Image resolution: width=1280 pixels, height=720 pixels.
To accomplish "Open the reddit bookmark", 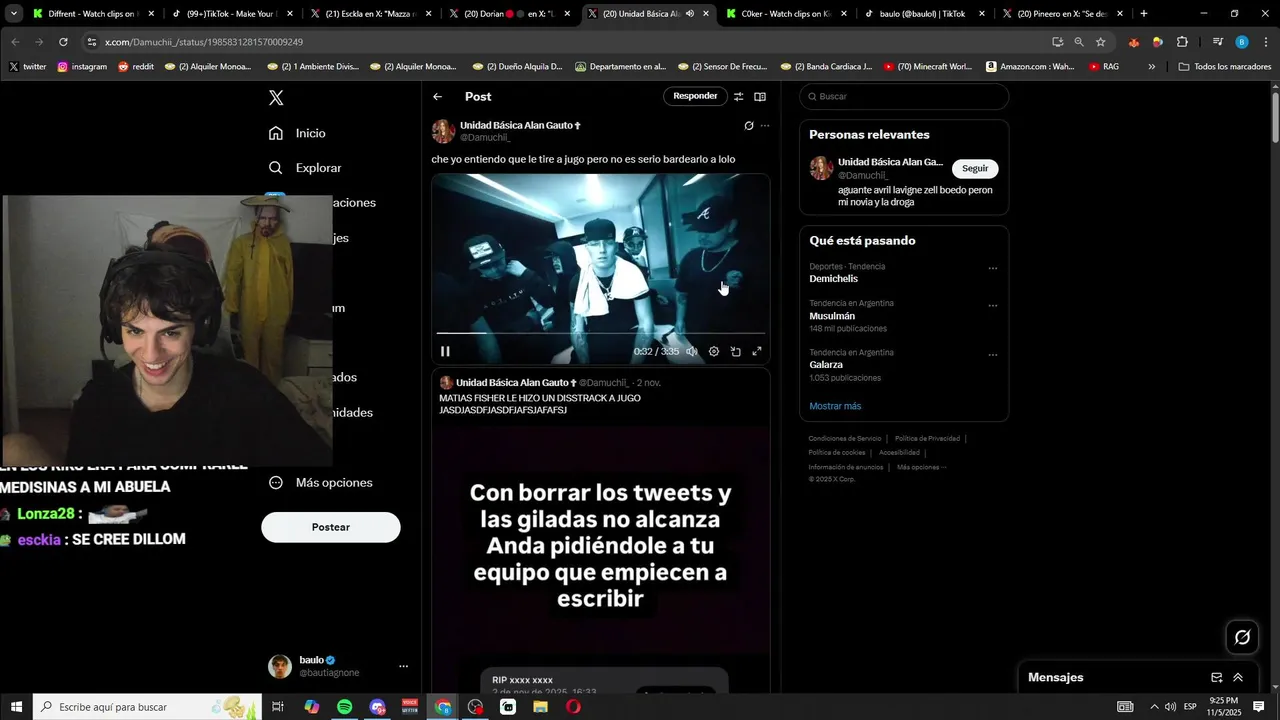I will coord(136,67).
